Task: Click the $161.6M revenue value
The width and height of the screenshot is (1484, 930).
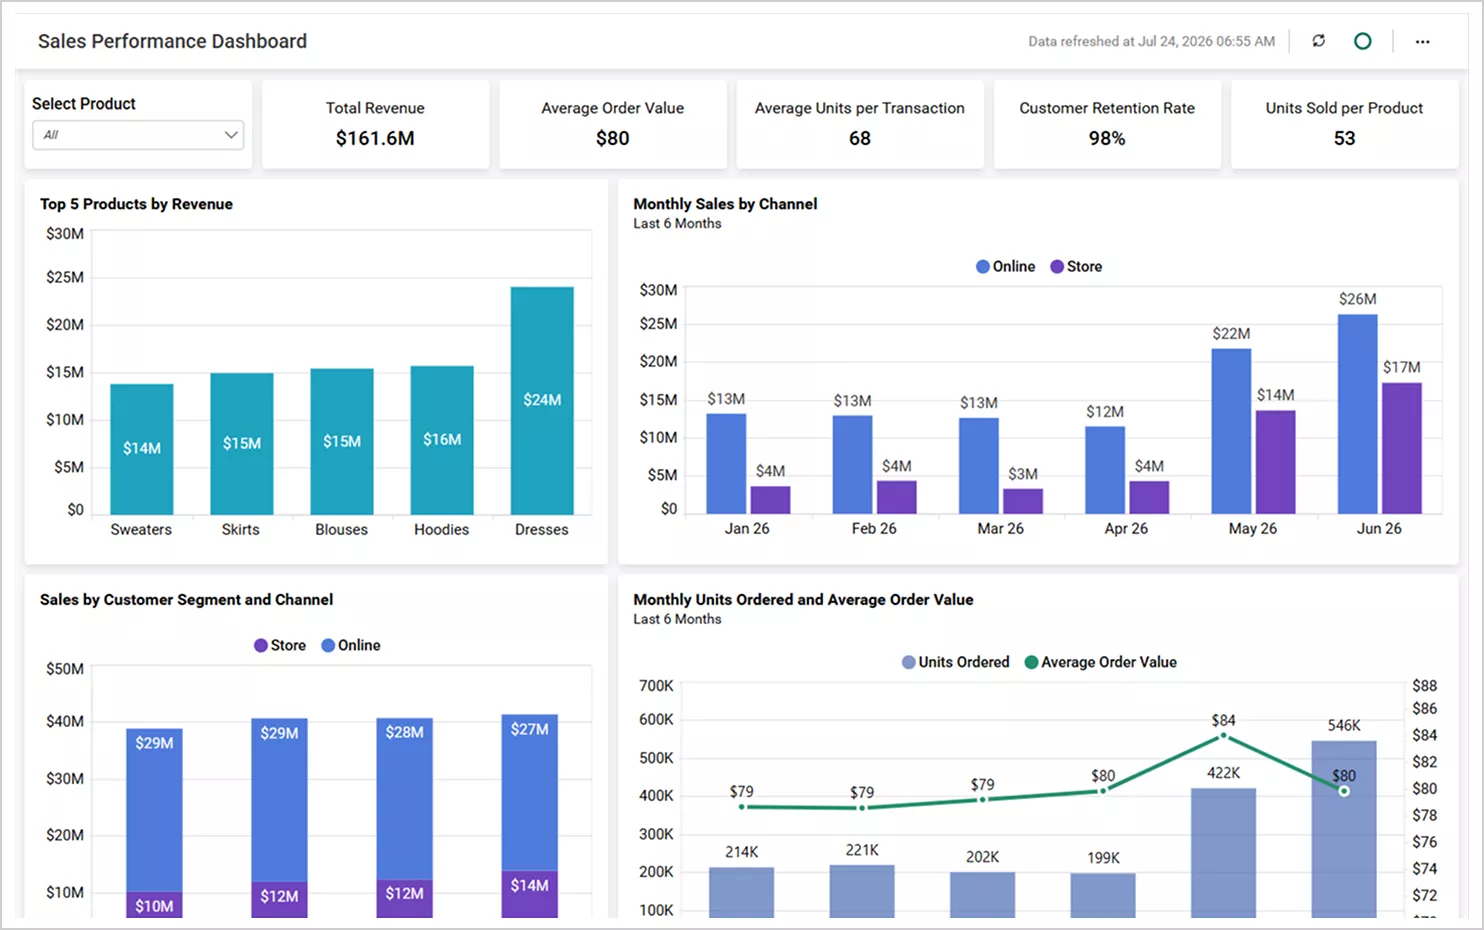Action: coord(375,138)
